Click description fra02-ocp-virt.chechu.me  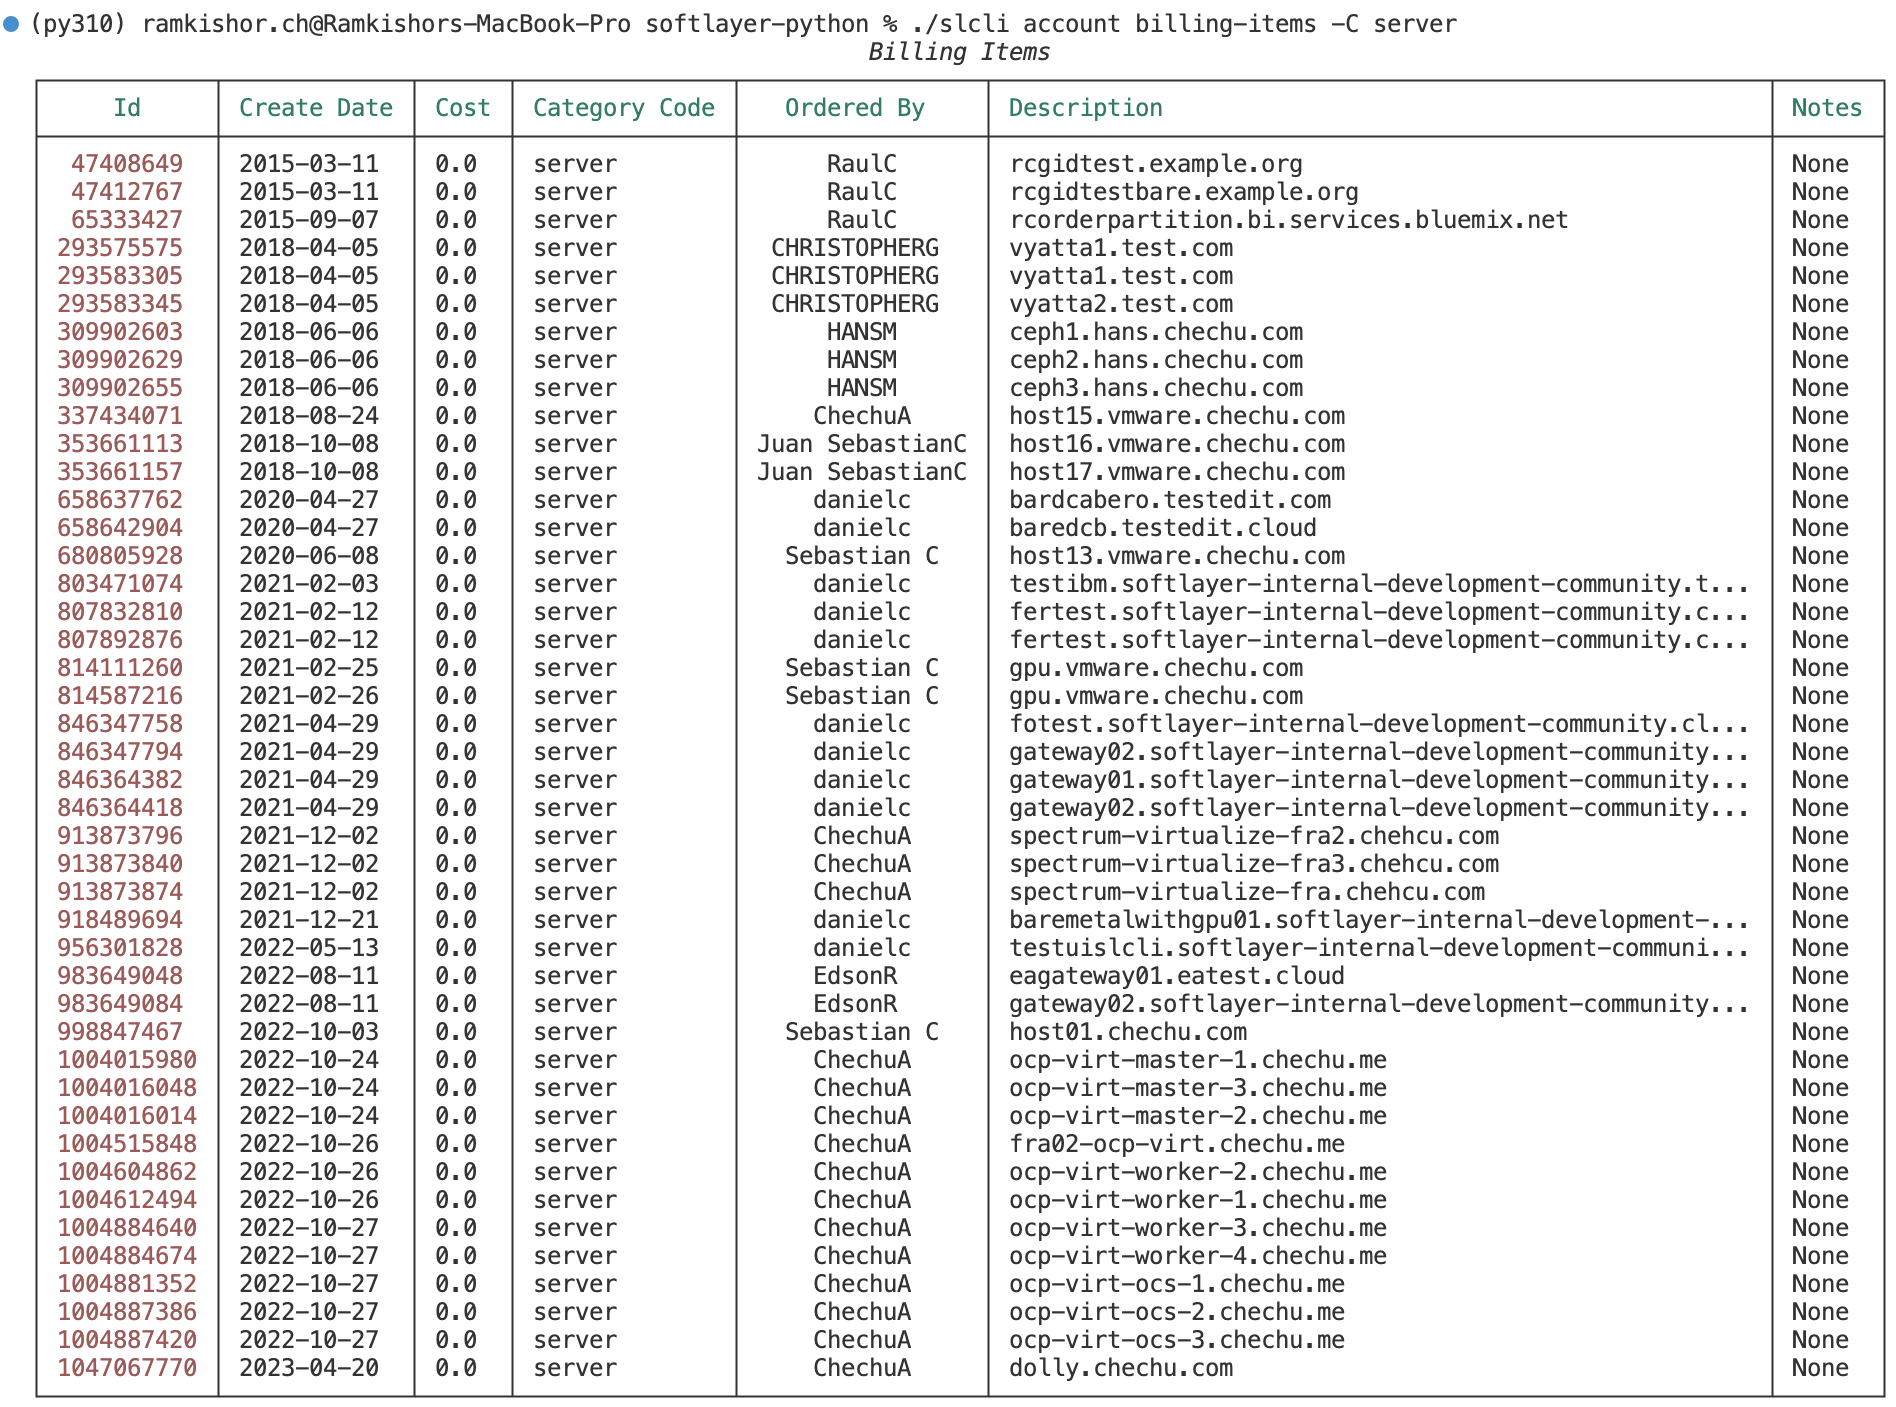[x=1177, y=1144]
